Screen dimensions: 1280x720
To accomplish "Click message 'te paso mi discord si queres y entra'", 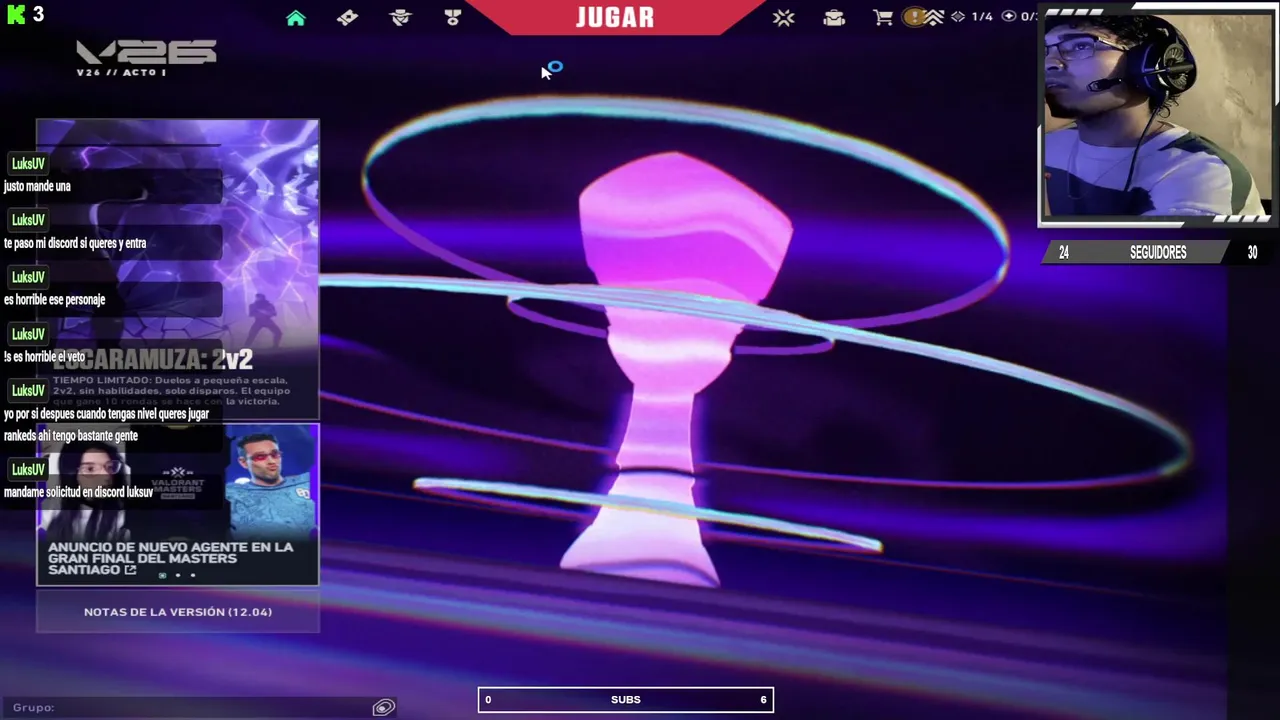I will click(75, 243).
